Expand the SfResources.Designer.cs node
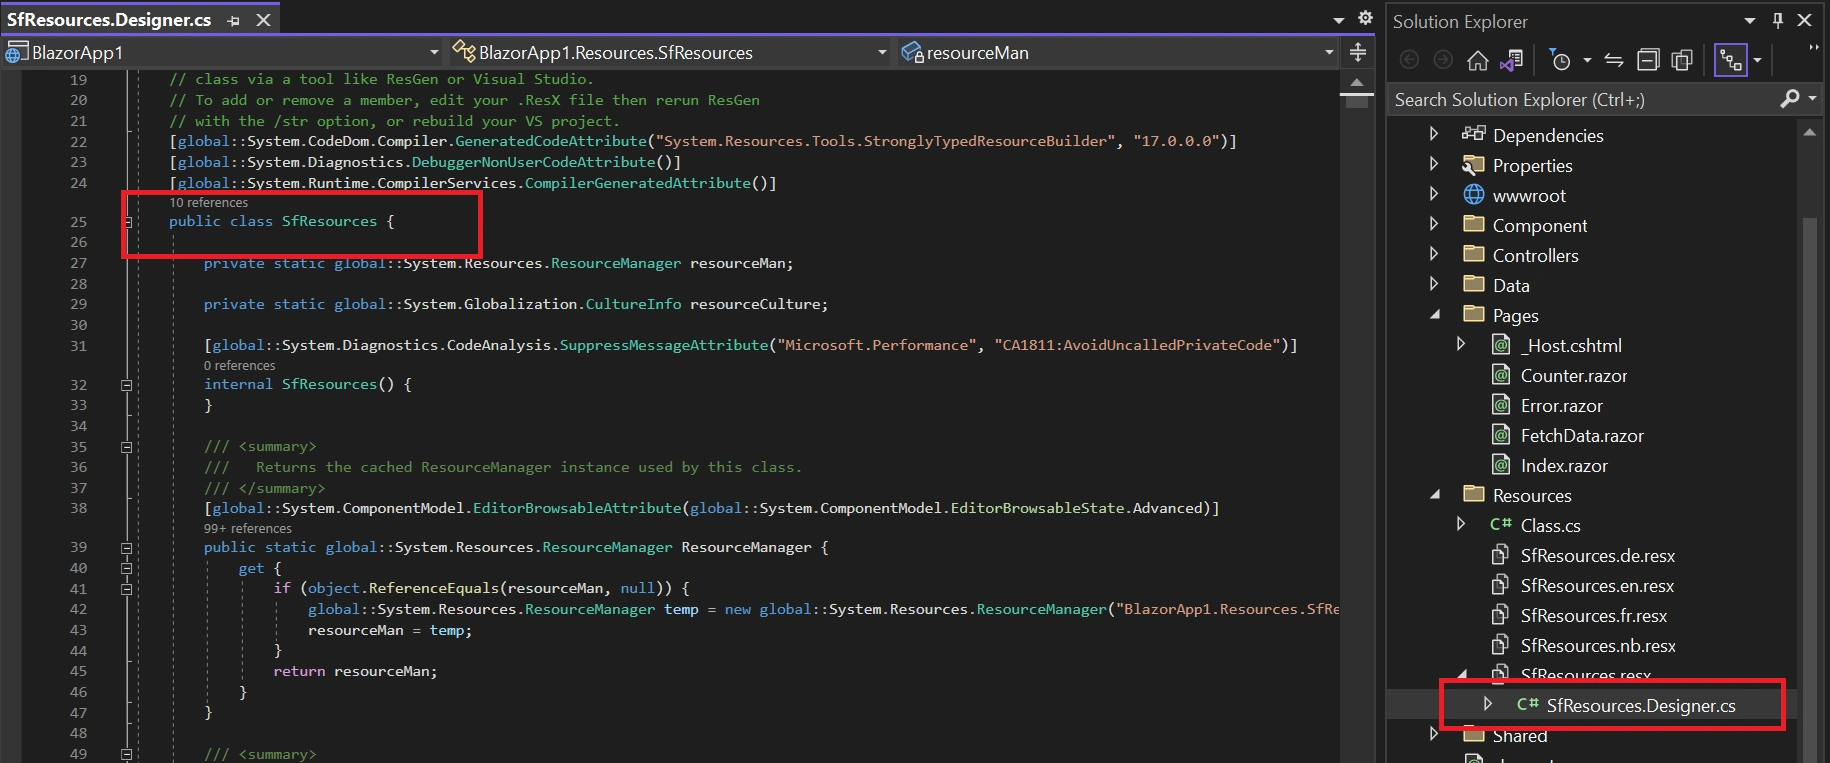Image resolution: width=1830 pixels, height=763 pixels. point(1488,704)
